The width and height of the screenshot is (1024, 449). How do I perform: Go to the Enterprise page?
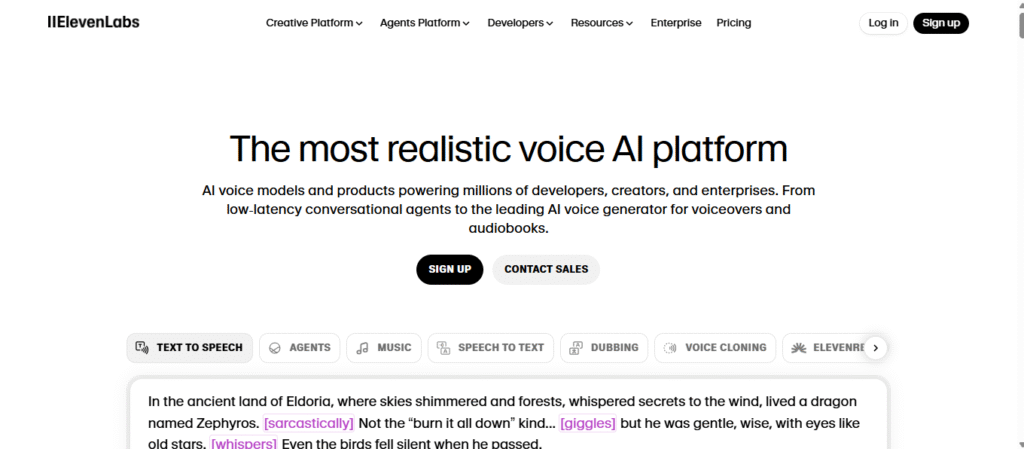676,23
